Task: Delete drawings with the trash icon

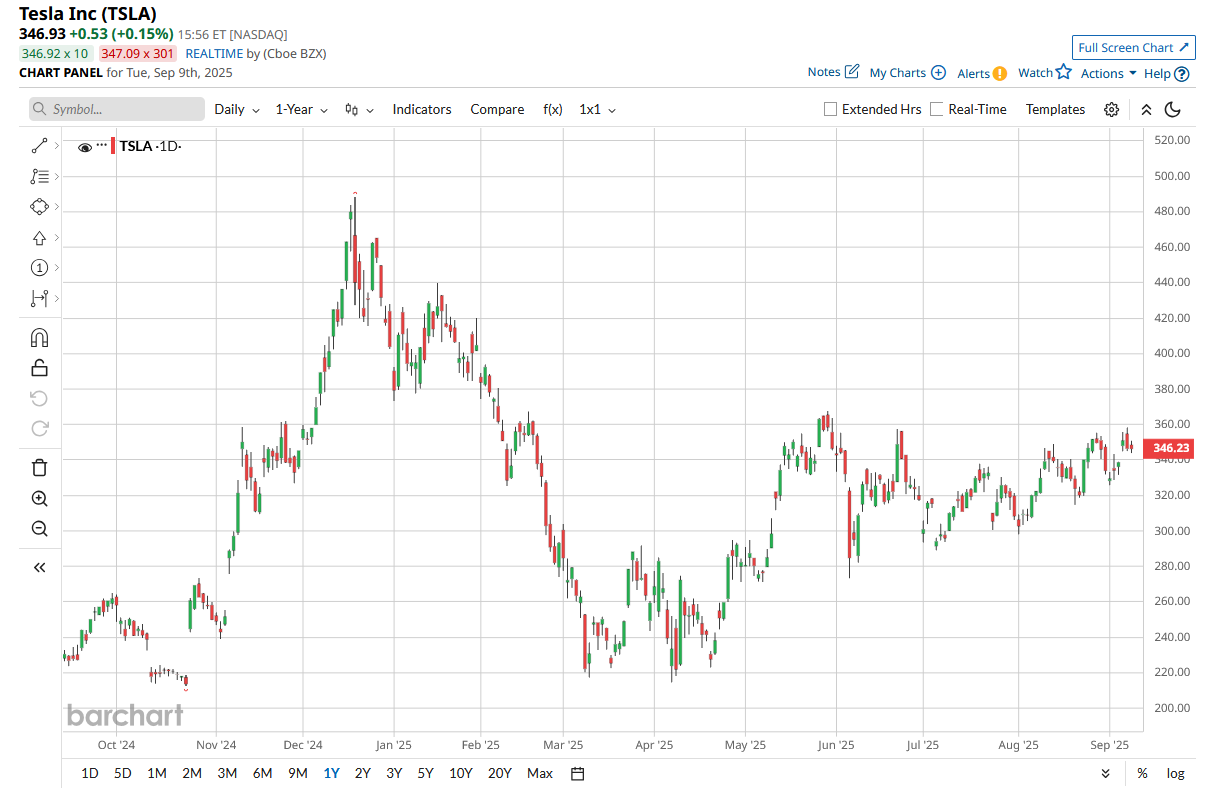Action: click(39, 467)
